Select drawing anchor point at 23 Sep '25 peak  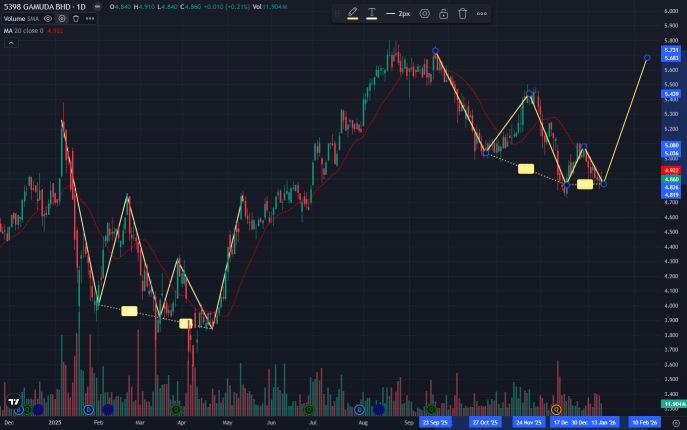435,51
